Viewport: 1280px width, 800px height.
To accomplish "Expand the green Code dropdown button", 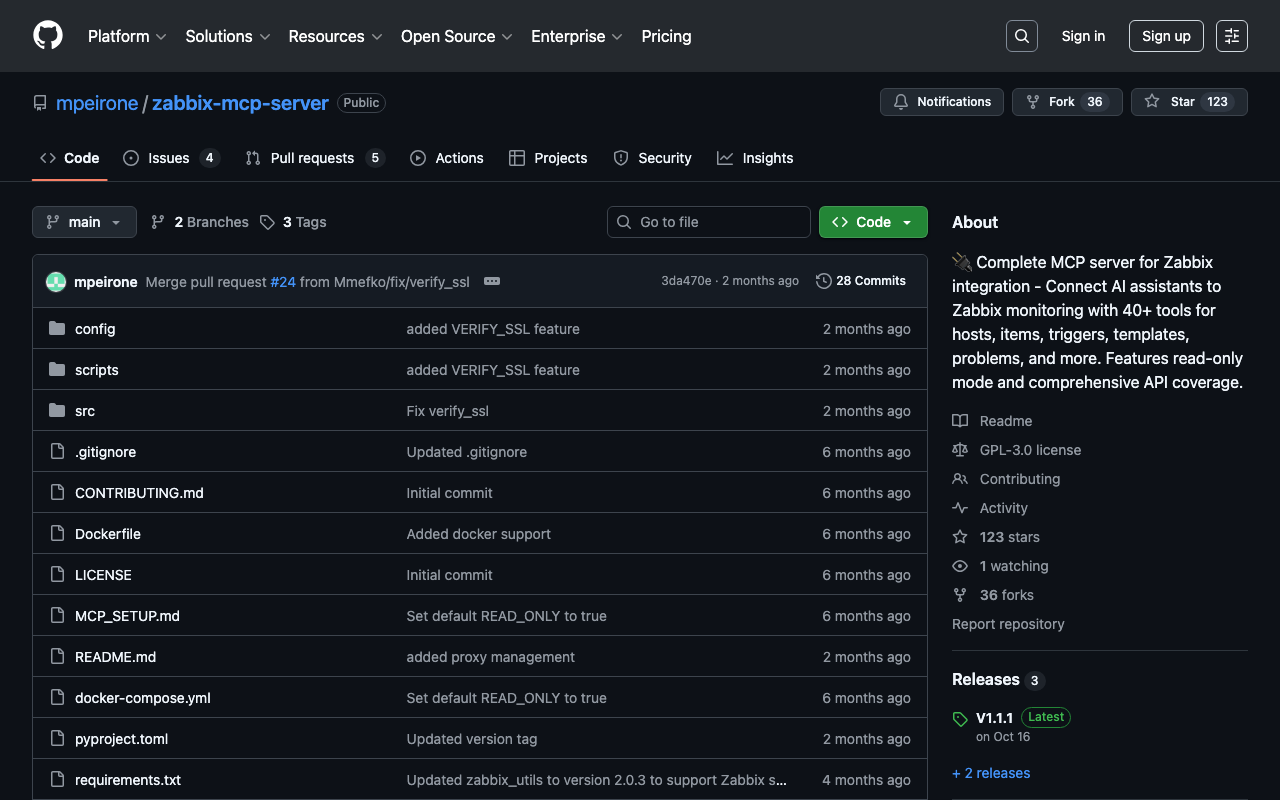I will click(872, 222).
